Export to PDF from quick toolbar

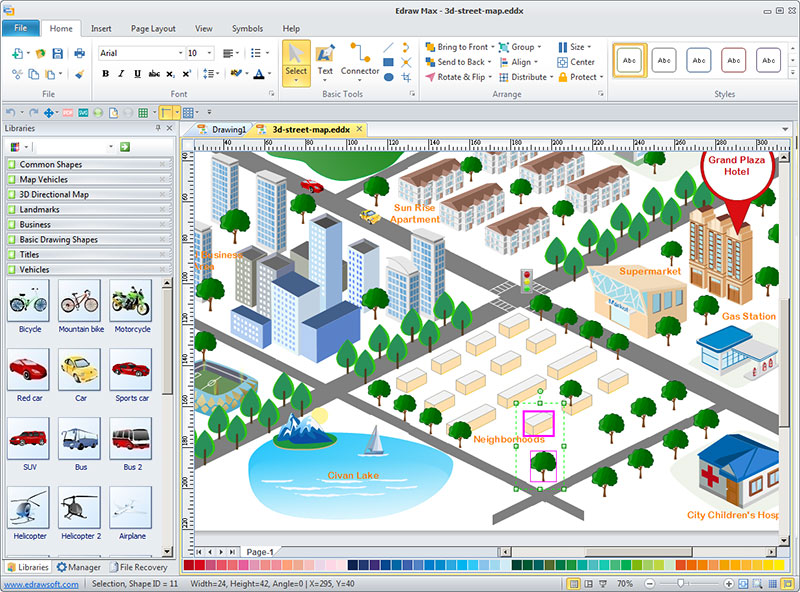tap(68, 113)
